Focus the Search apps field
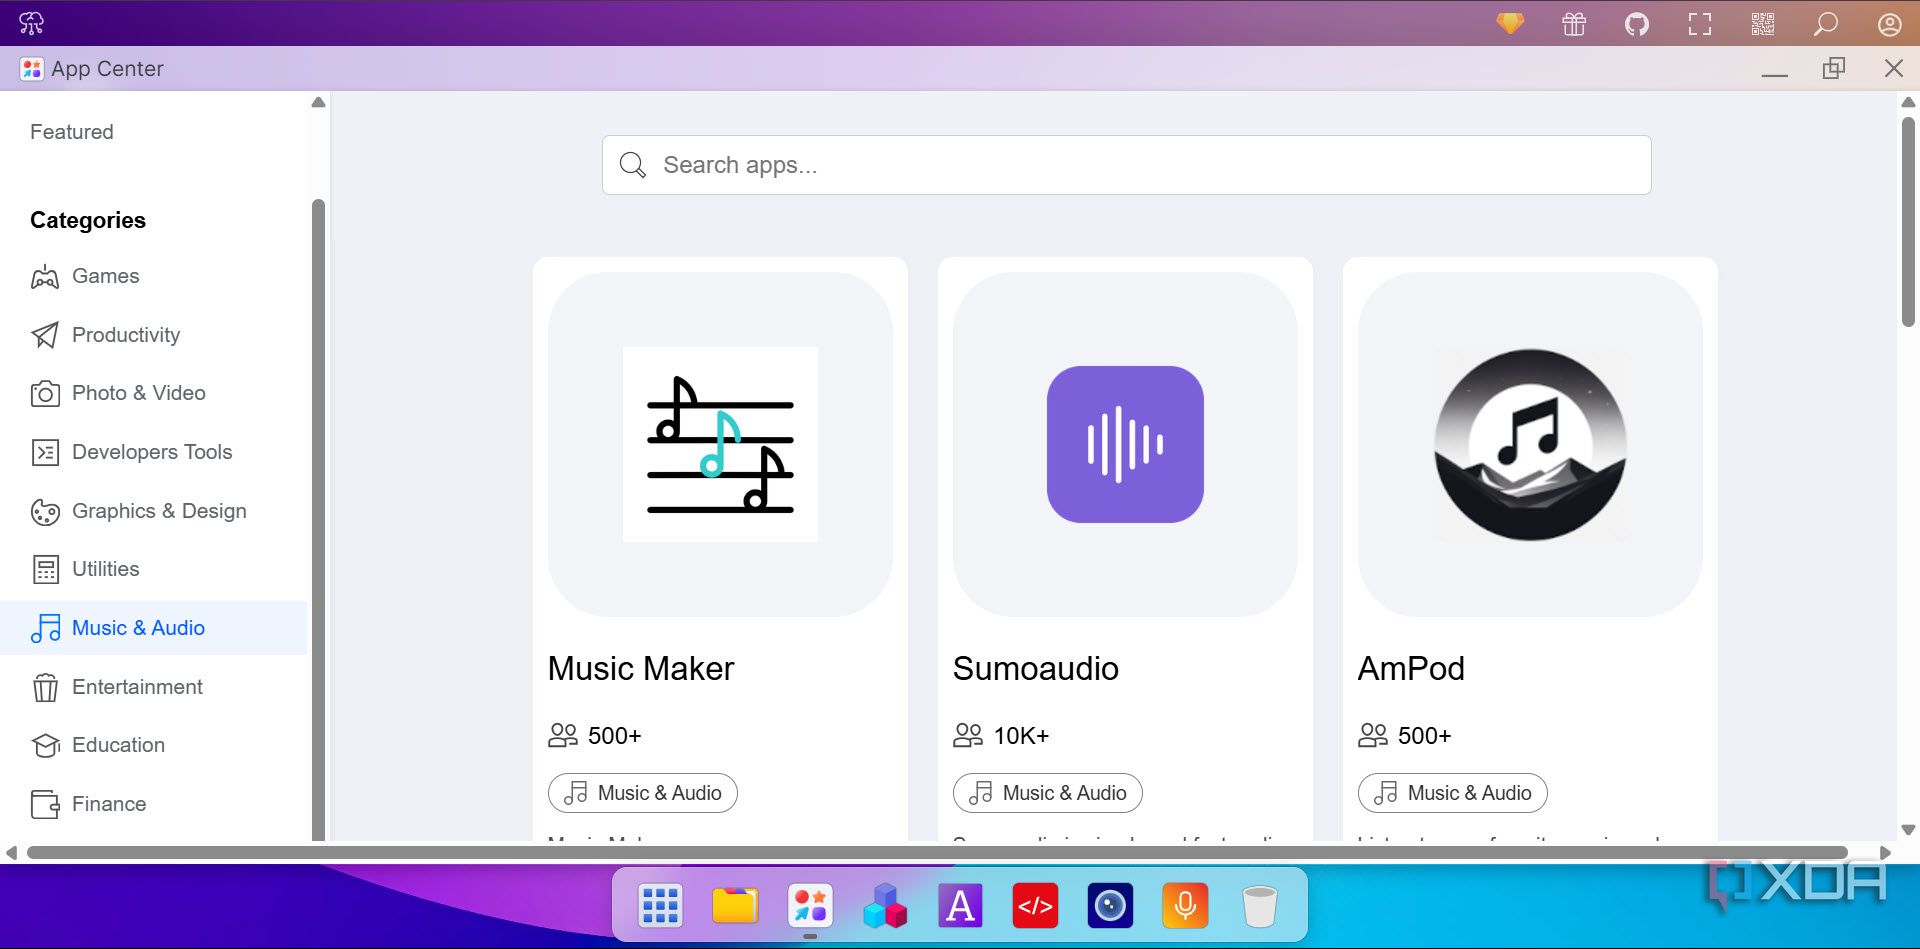Image resolution: width=1920 pixels, height=949 pixels. 1126,165
